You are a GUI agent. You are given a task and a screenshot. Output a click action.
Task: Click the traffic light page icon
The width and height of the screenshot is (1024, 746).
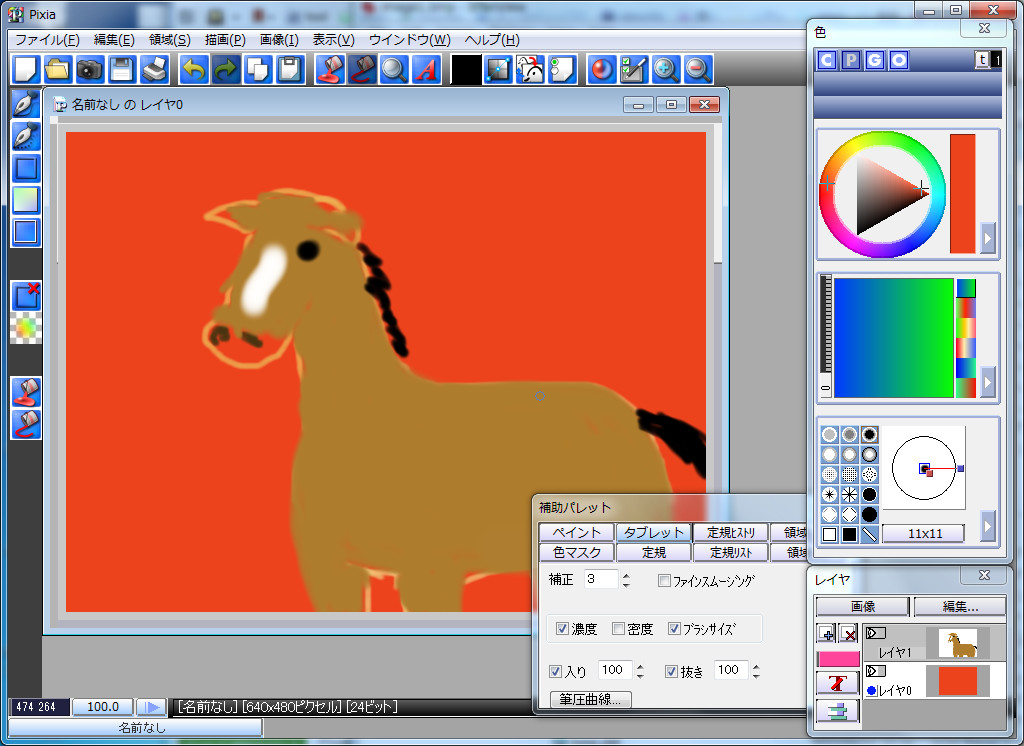(562, 69)
